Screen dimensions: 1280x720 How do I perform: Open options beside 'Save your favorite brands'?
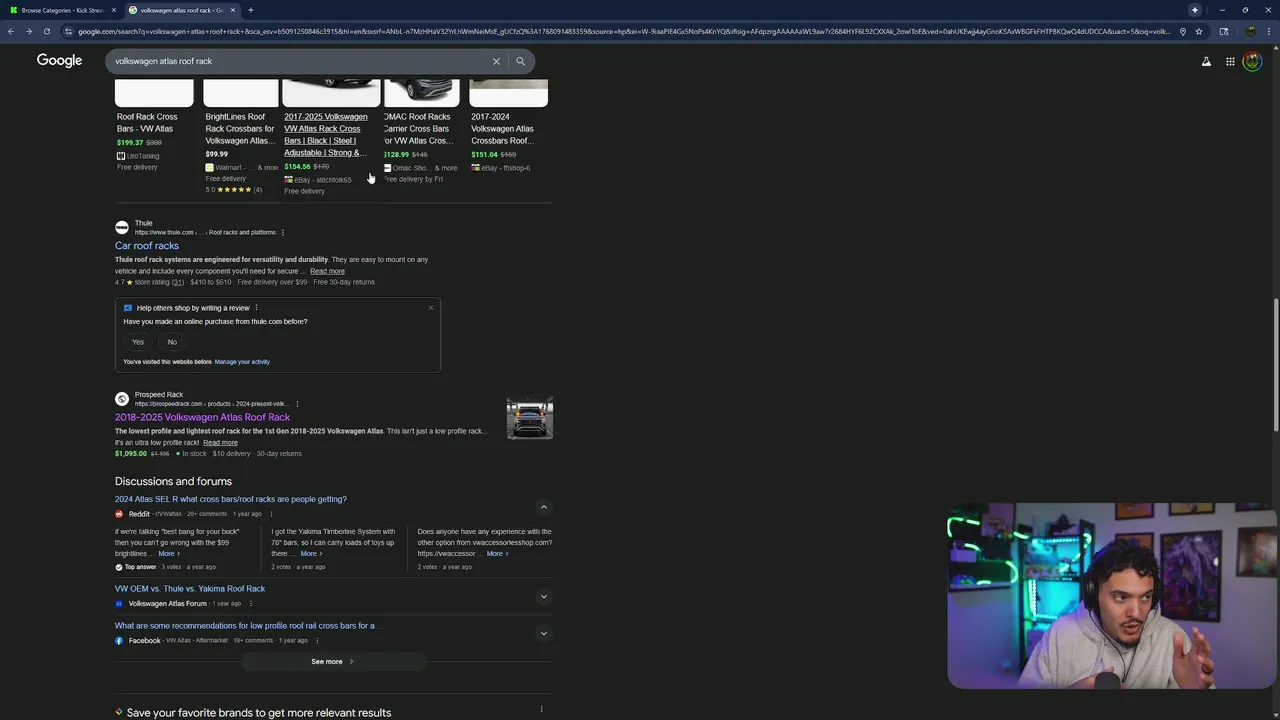(542, 710)
